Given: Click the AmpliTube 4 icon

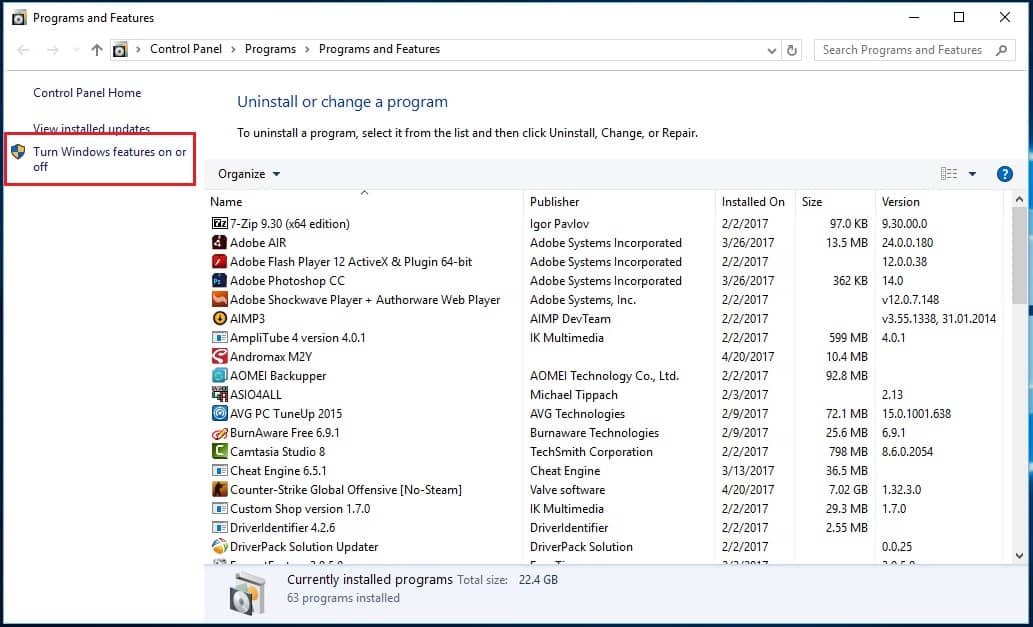Looking at the screenshot, I should [x=219, y=338].
